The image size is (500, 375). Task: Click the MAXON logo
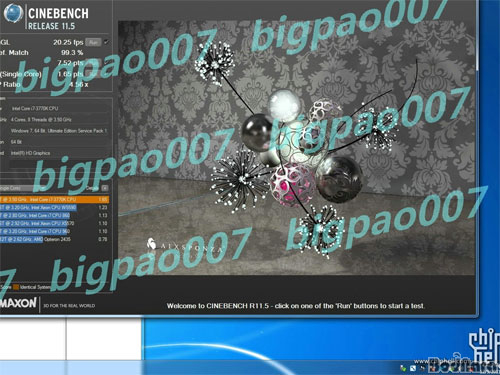[18, 303]
